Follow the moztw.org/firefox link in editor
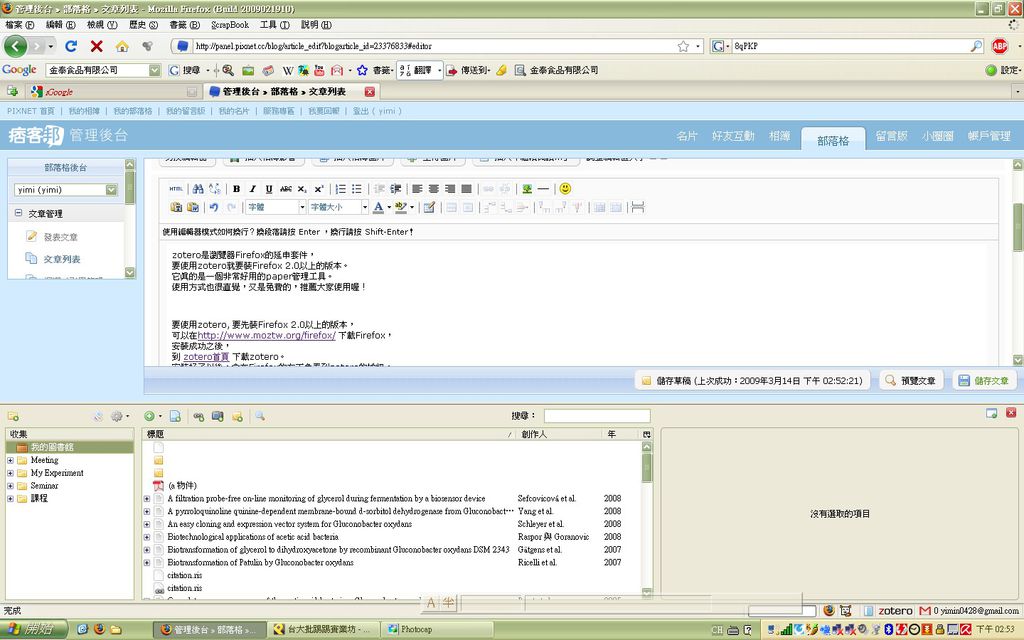Screen dimensions: 1024x640 [266, 335]
